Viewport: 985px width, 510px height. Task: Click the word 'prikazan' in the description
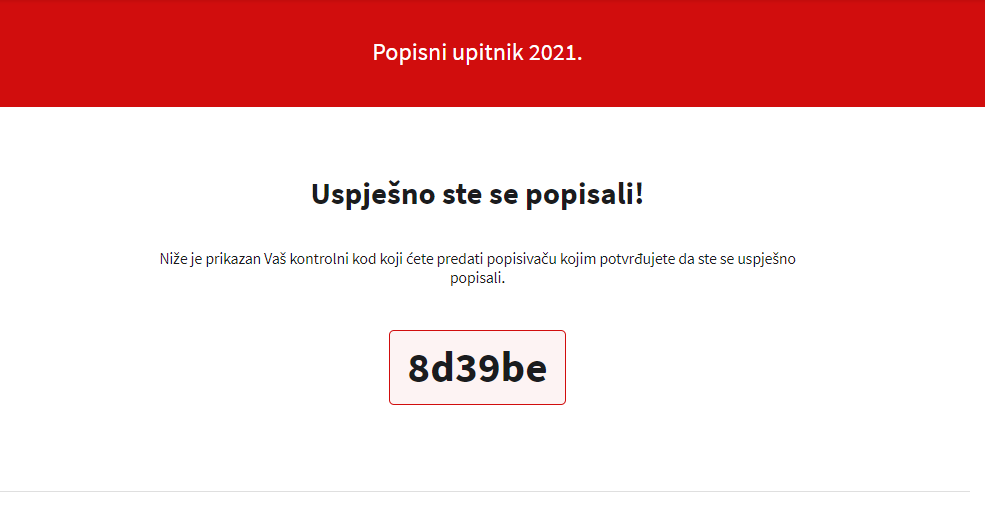pos(233,259)
